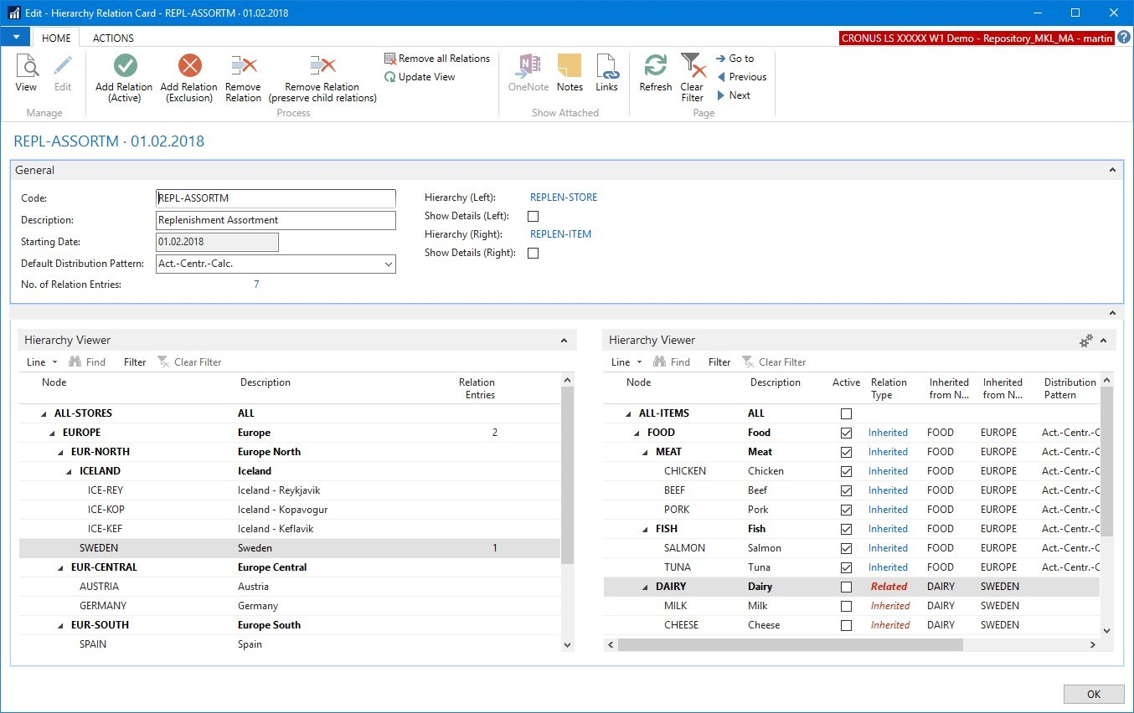The image size is (1134, 713).
Task: Click the Clear Filter ribbon icon
Action: click(x=692, y=67)
